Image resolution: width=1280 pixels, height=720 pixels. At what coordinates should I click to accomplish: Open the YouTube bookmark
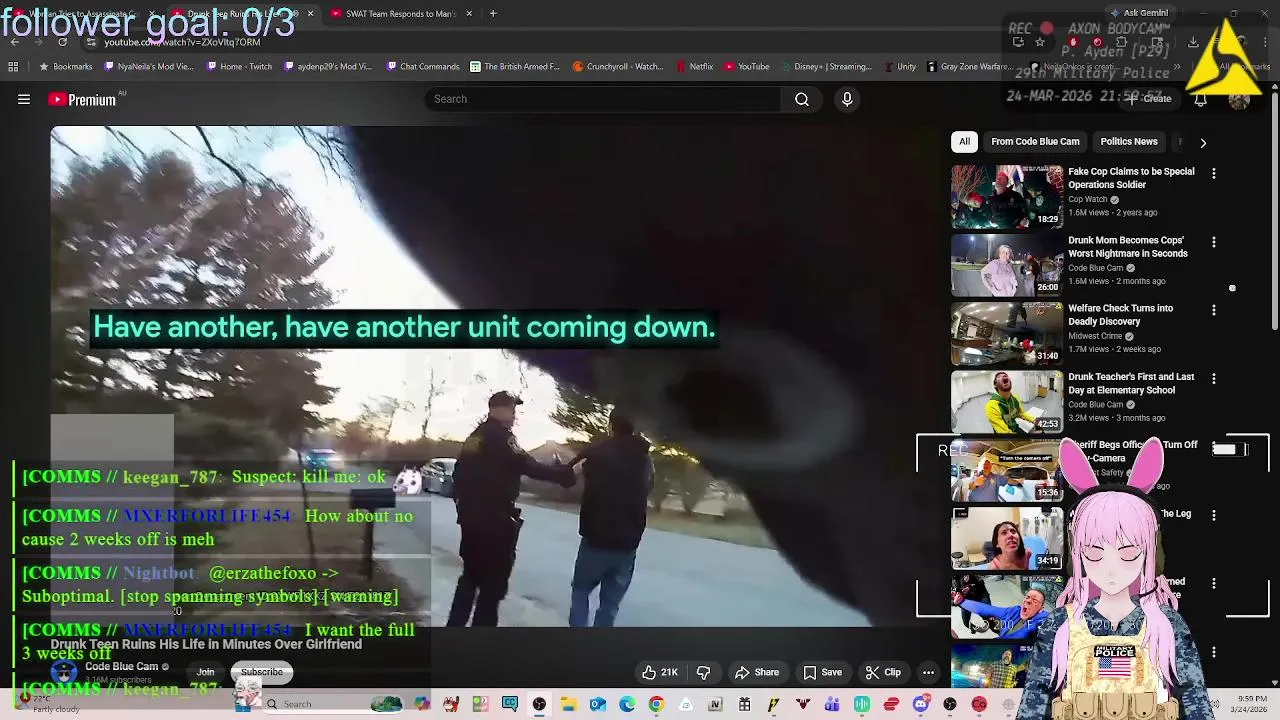(x=747, y=67)
